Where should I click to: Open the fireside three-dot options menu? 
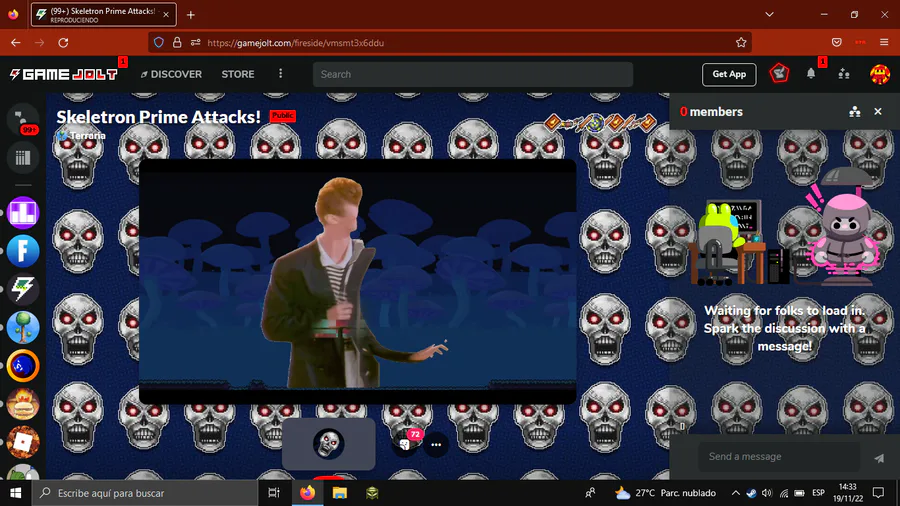[436, 445]
